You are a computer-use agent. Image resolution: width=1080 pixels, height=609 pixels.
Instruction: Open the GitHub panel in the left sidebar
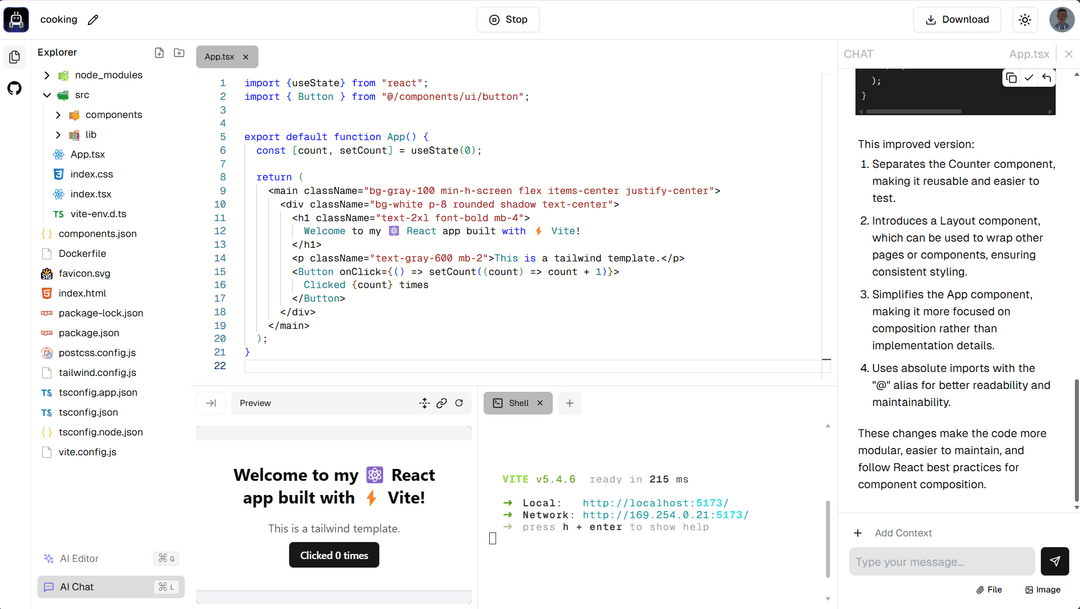click(14, 88)
